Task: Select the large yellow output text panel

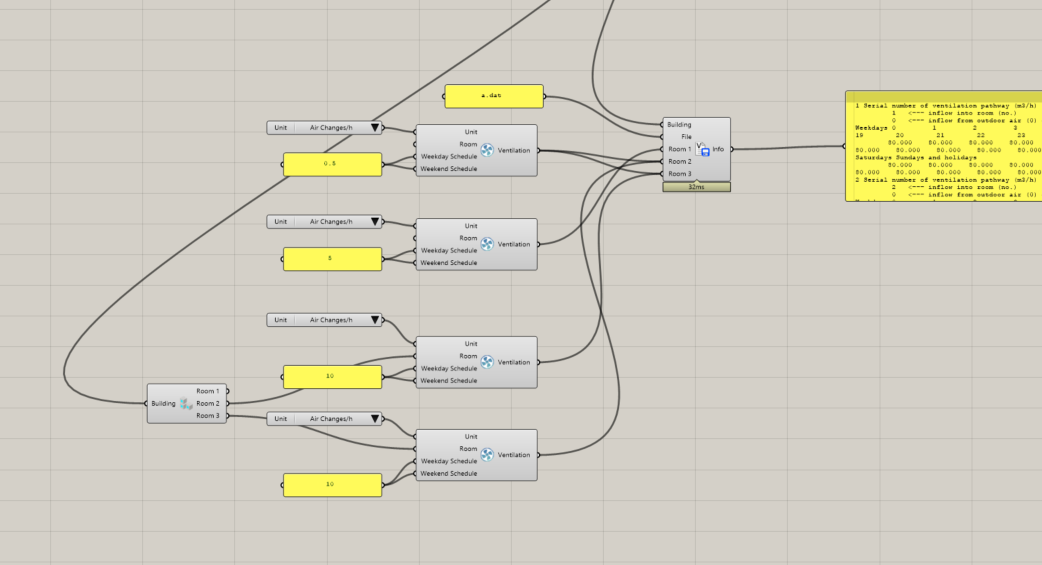Action: pos(944,146)
